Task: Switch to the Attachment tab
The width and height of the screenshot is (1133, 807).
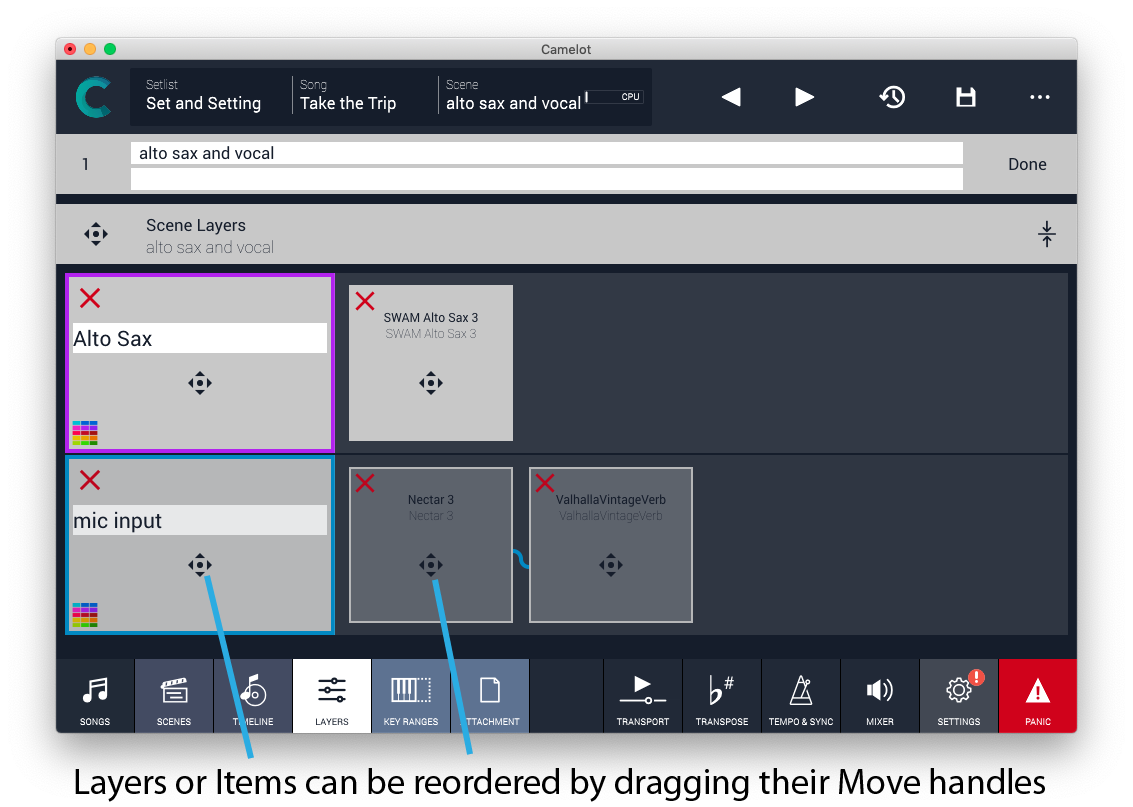Action: 490,696
